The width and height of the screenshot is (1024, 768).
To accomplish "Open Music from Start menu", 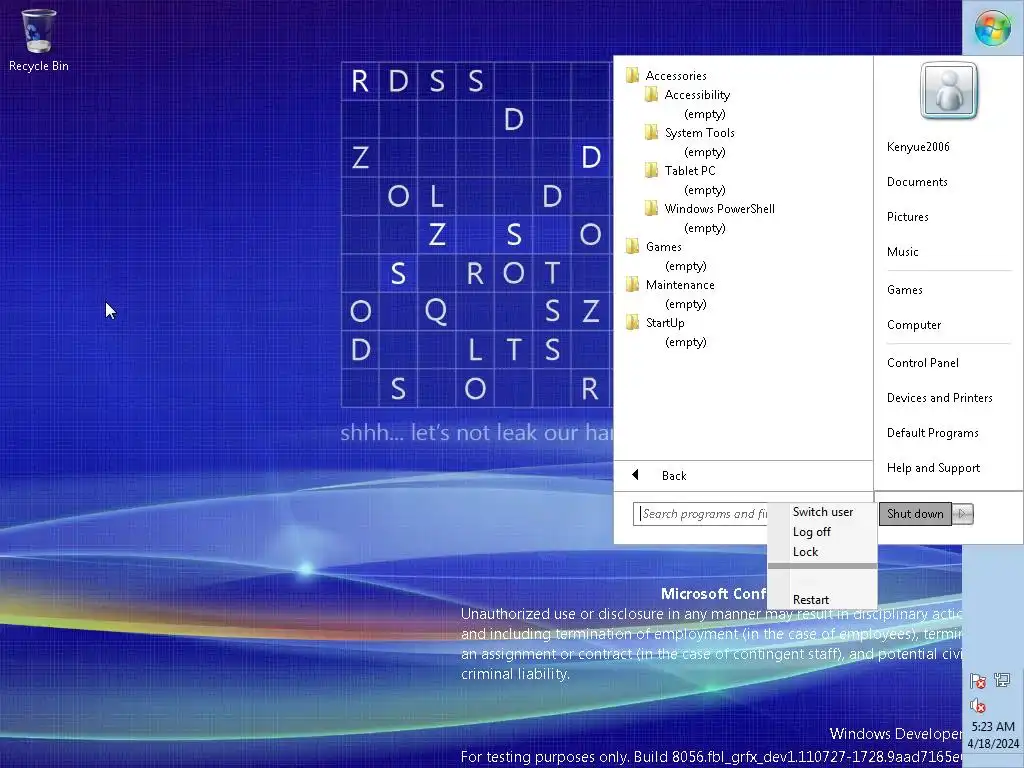I will coord(903,252).
